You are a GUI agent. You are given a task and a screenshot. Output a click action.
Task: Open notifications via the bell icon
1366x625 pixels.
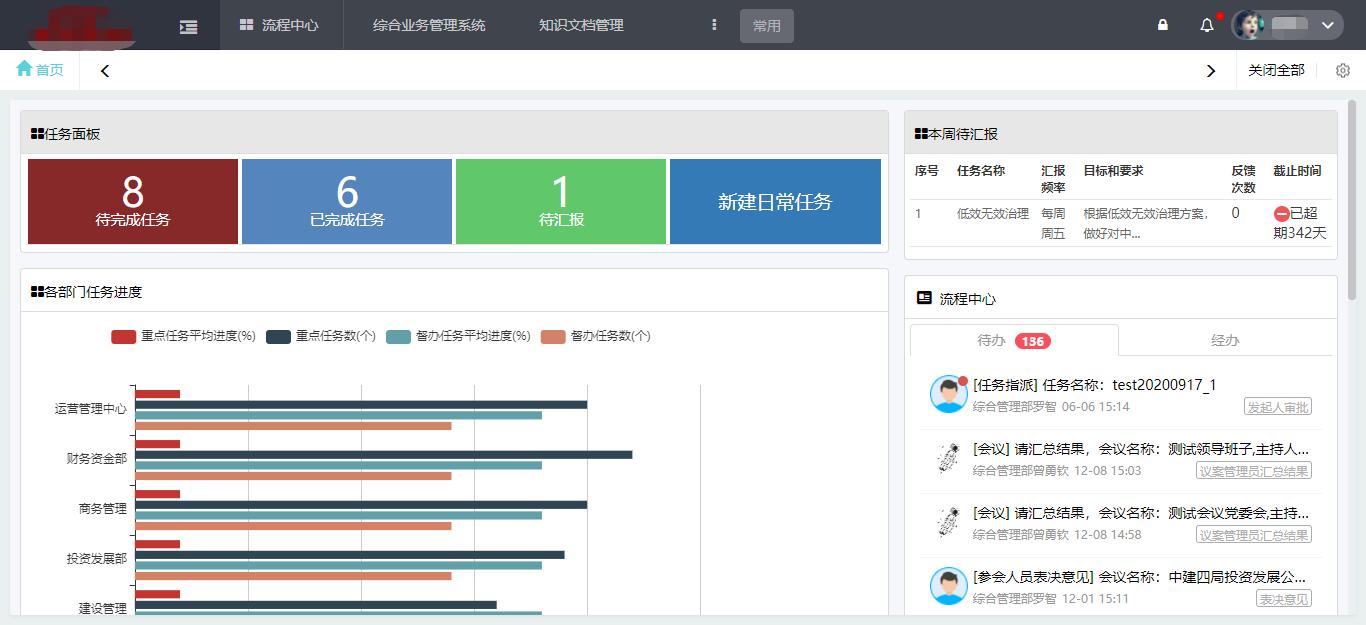tap(1205, 24)
